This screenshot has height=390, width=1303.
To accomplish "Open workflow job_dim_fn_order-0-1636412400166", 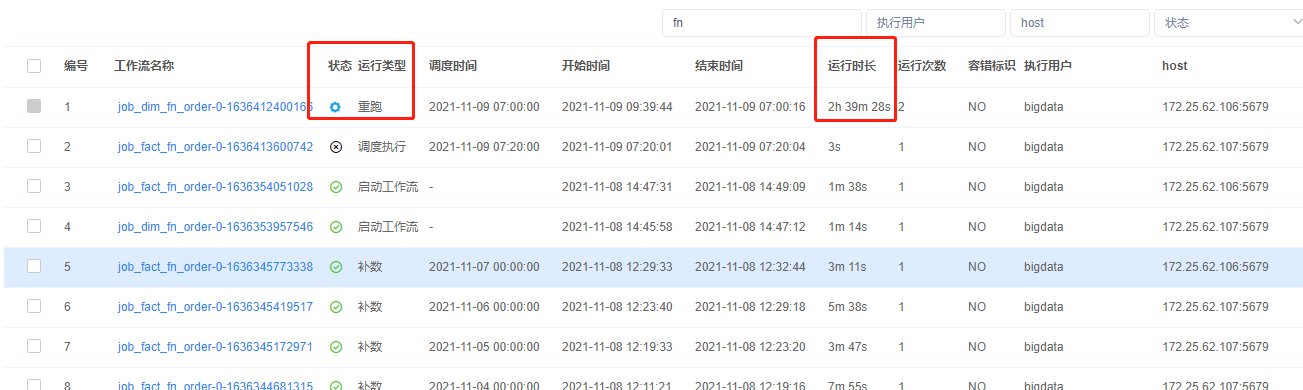I will tap(215, 107).
